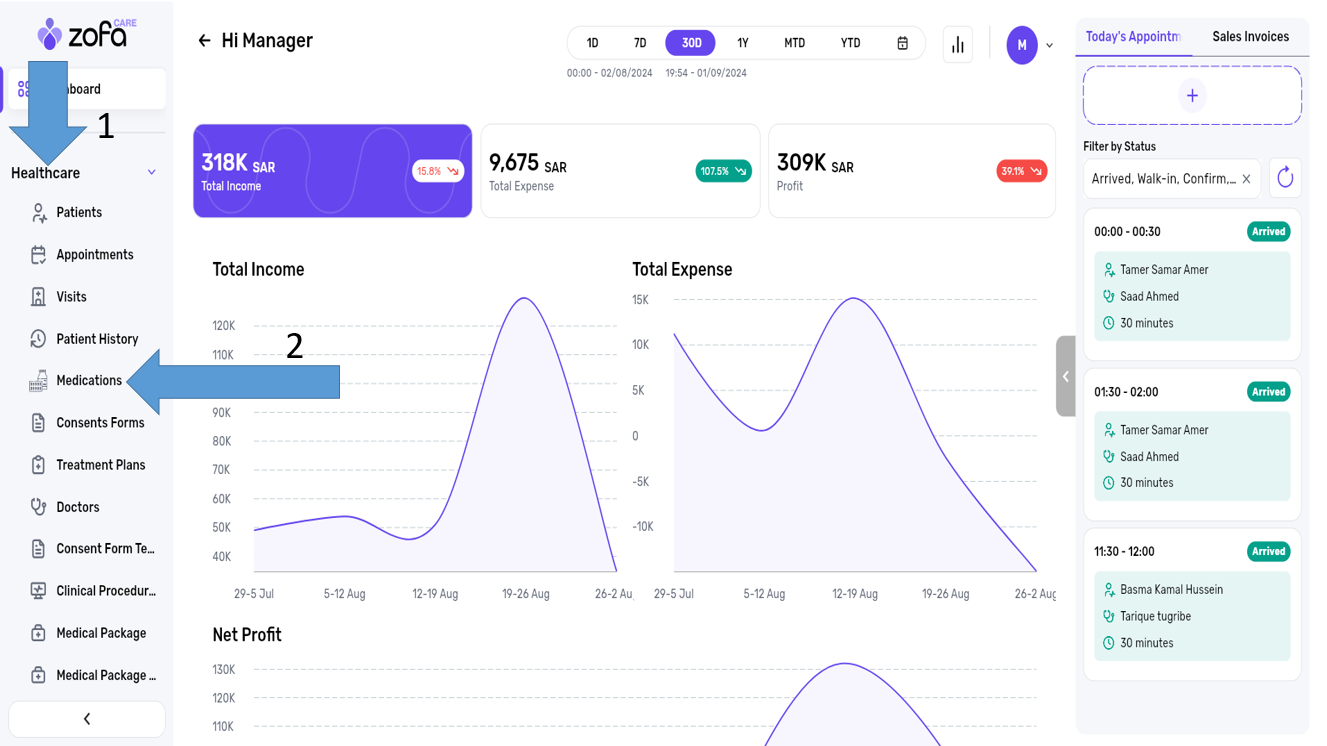Click the Patients sidebar icon
This screenshot has height=746, width=1327.
tap(38, 213)
